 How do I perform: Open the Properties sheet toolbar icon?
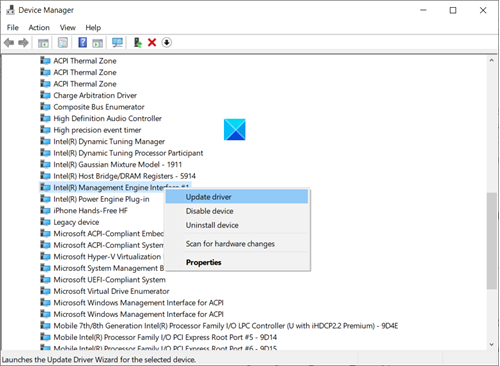pyautogui.click(x=63, y=43)
